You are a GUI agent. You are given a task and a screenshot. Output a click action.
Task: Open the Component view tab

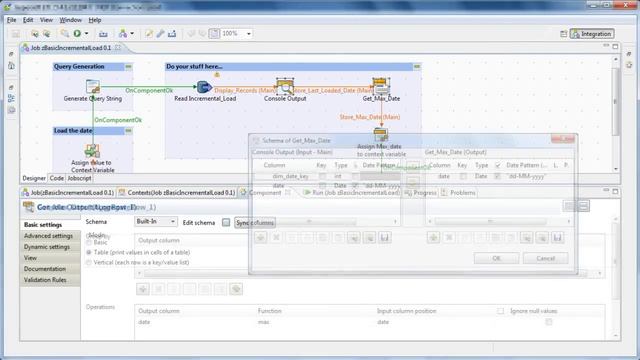(x=265, y=192)
